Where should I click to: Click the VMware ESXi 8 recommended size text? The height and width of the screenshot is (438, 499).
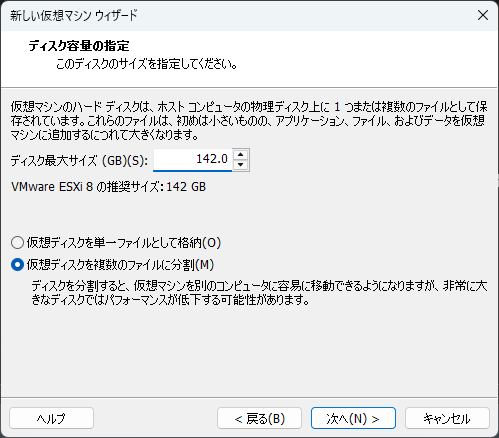click(x=108, y=187)
